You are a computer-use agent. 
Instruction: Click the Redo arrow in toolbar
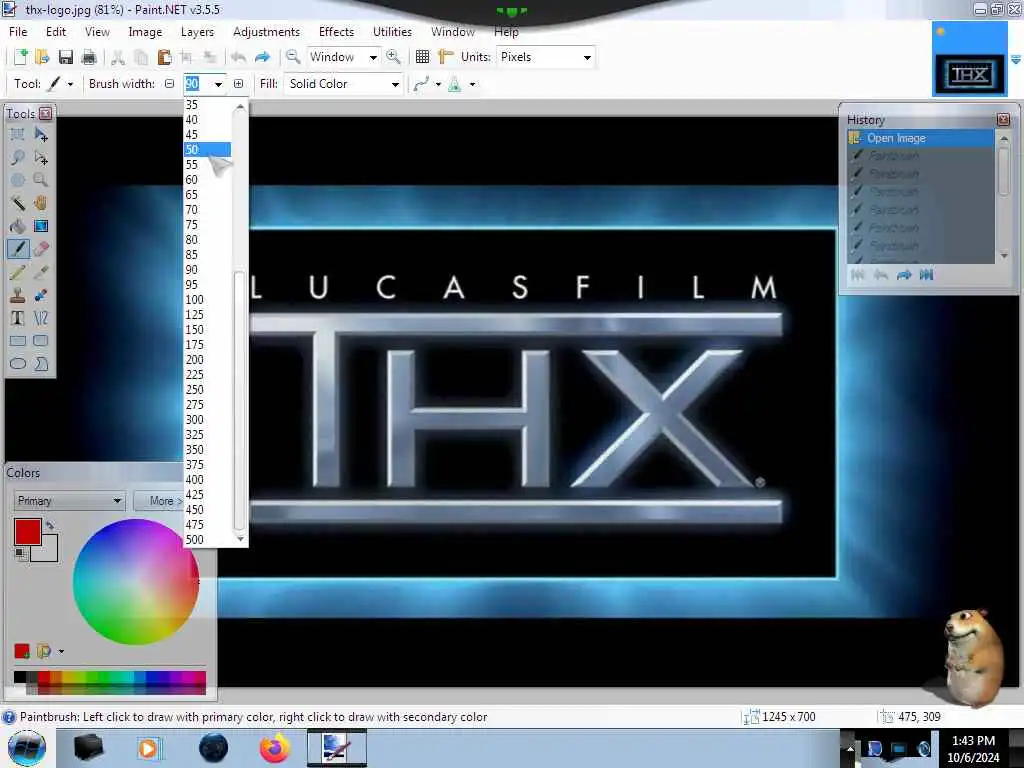[263, 57]
